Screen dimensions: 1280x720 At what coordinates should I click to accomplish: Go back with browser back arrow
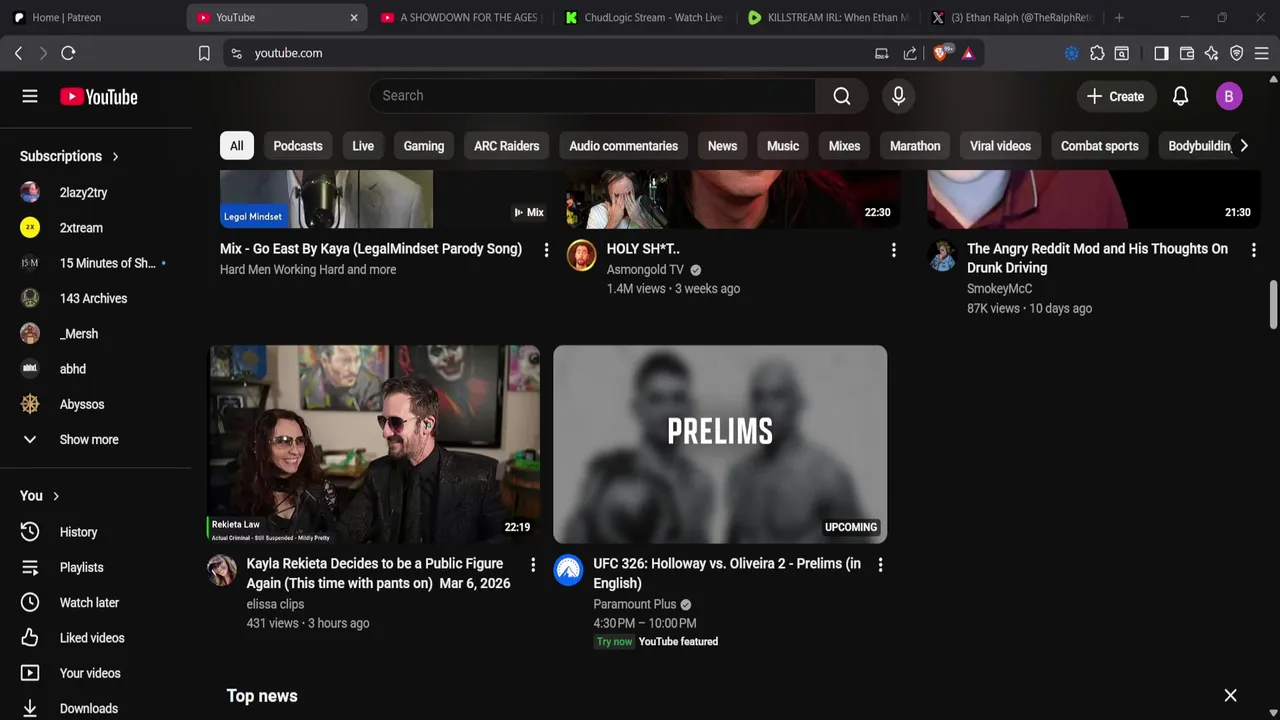click(x=19, y=53)
